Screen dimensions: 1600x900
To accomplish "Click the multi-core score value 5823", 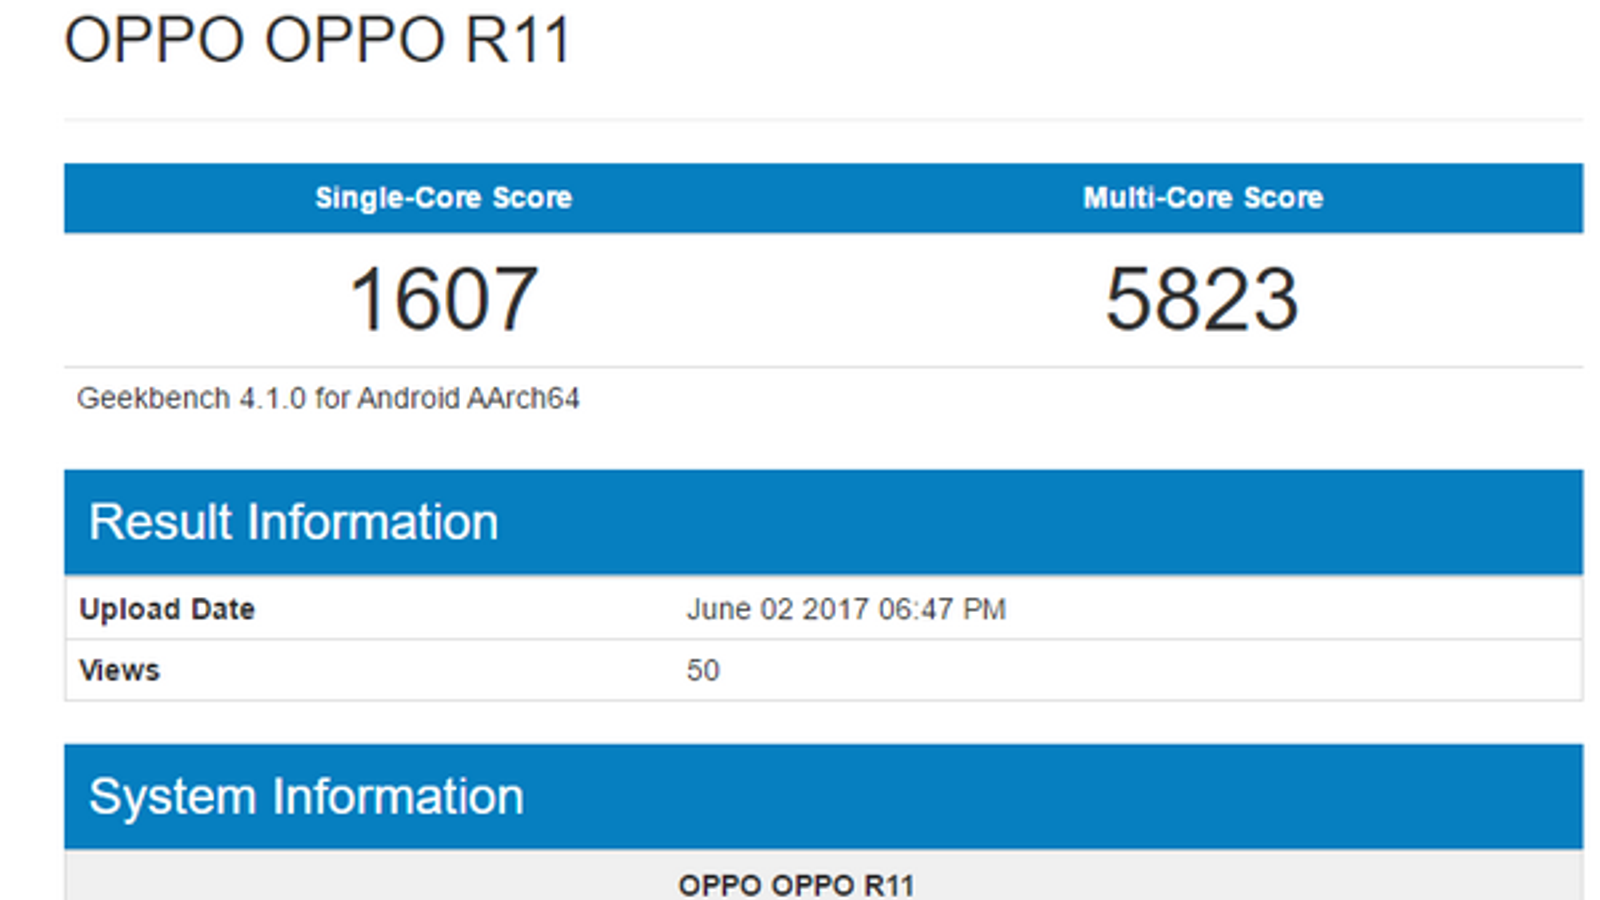I will pos(1202,299).
